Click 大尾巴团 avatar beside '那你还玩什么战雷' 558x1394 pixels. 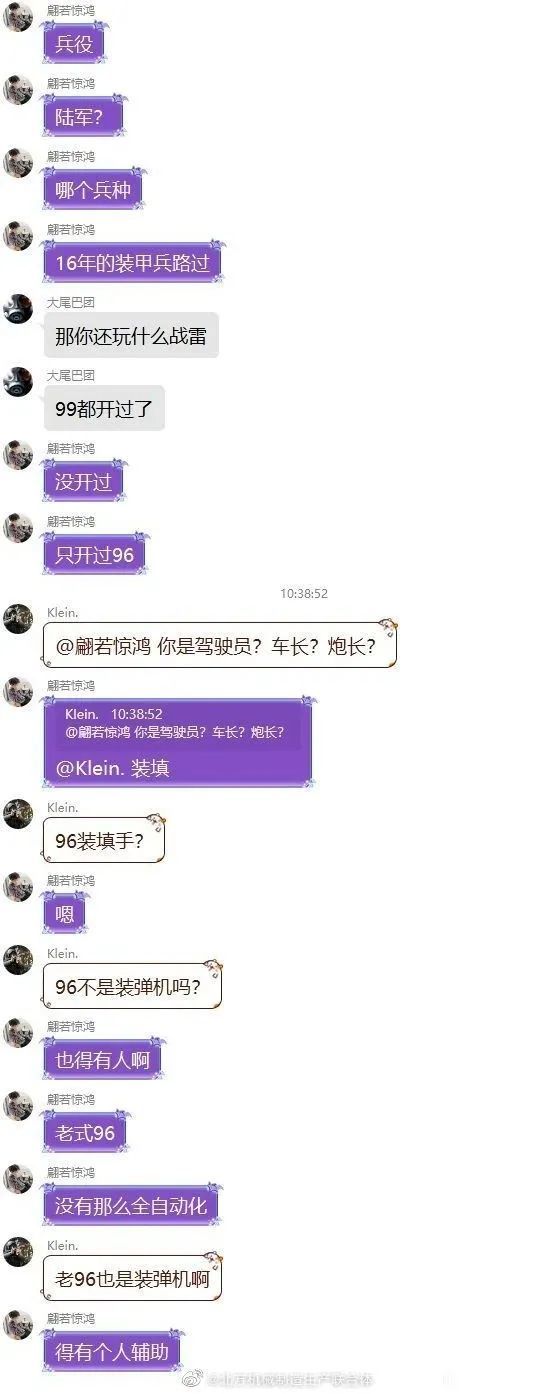pyautogui.click(x=18, y=309)
